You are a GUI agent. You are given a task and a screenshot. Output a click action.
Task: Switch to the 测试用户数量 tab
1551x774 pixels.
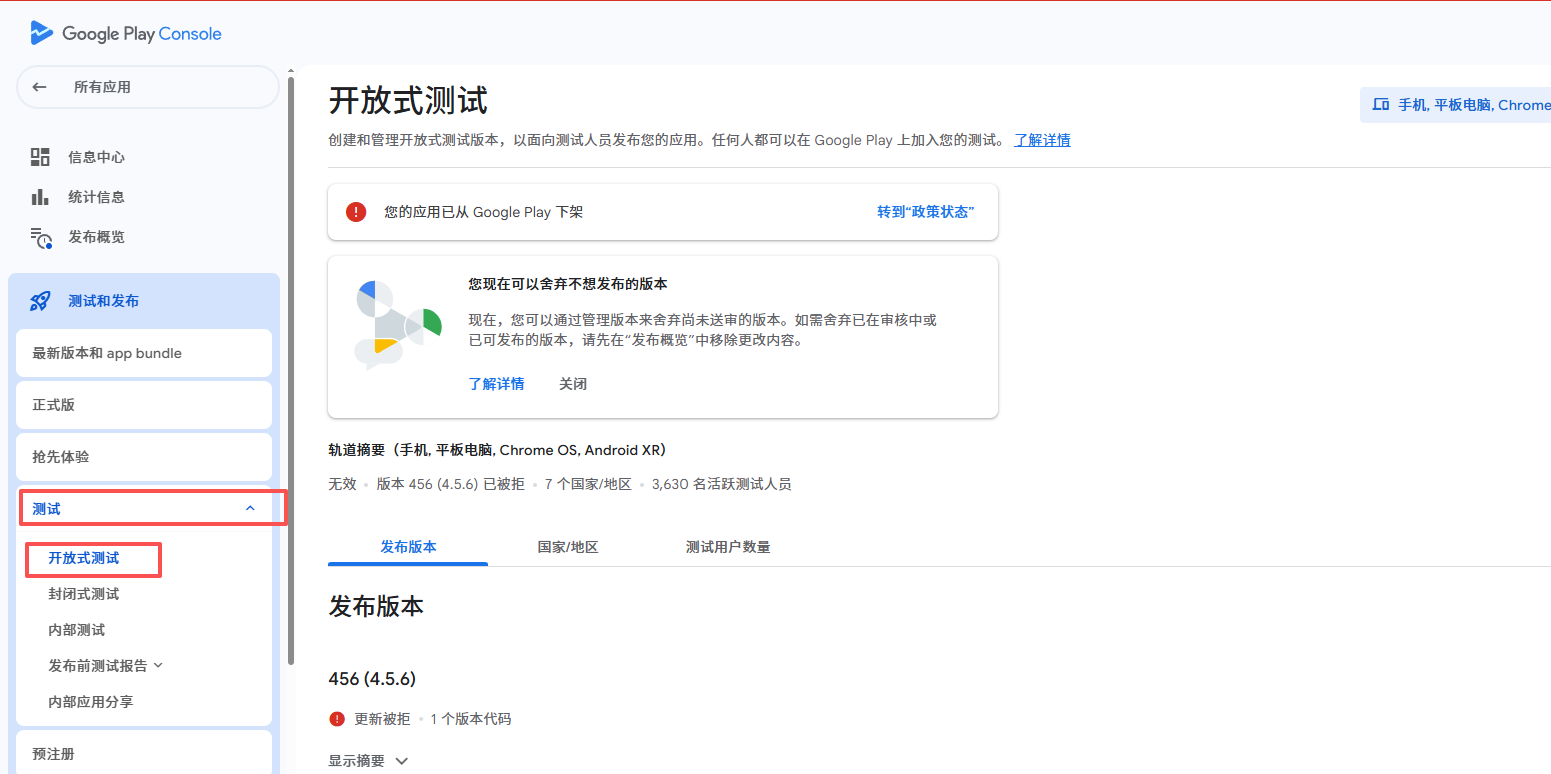coord(728,547)
